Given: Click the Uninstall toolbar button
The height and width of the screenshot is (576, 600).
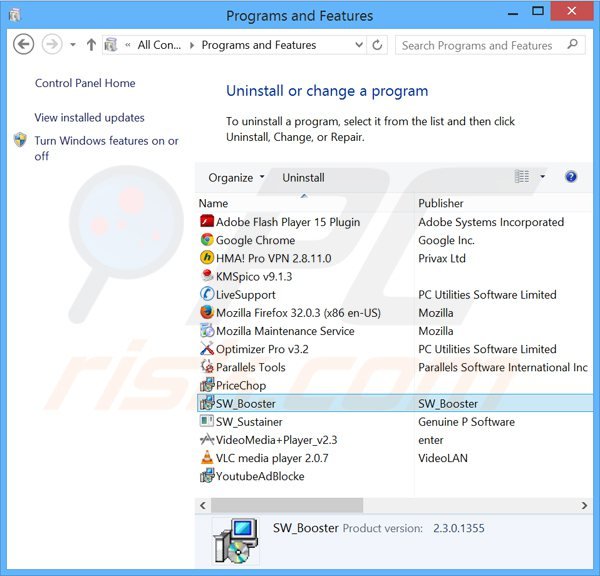Looking at the screenshot, I should (303, 178).
